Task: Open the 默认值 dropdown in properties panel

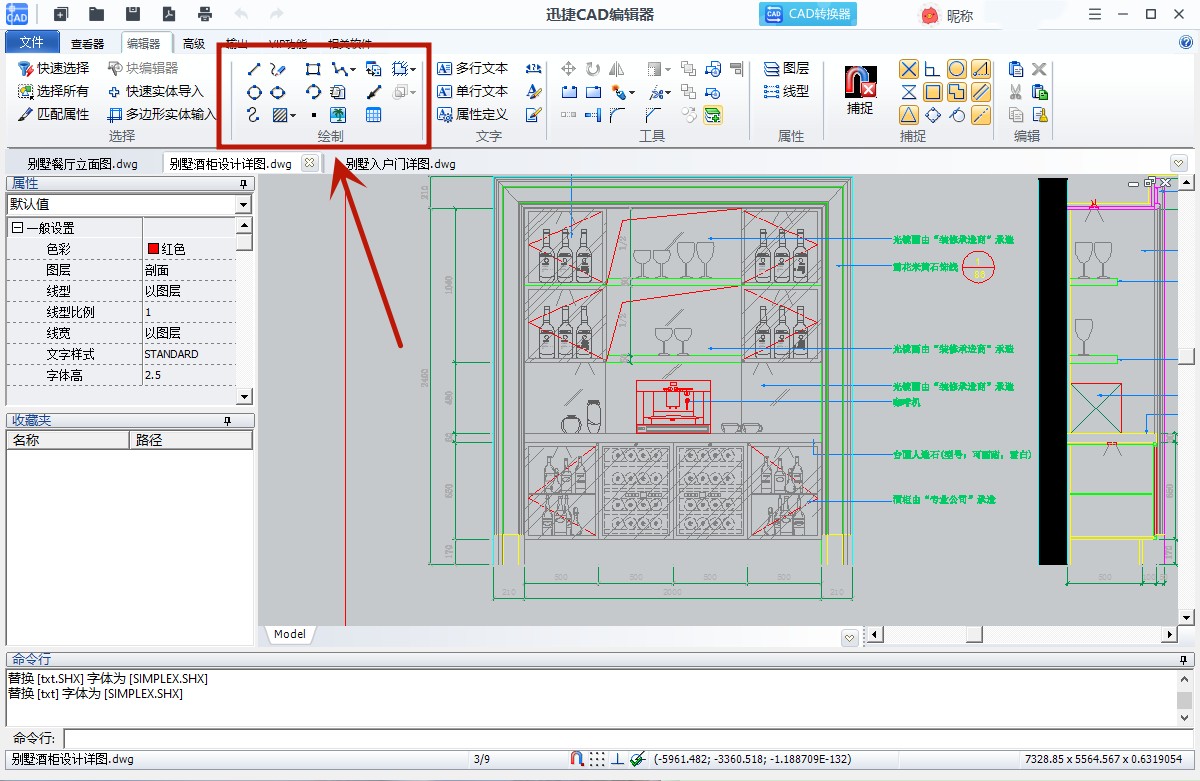Action: coord(243,204)
